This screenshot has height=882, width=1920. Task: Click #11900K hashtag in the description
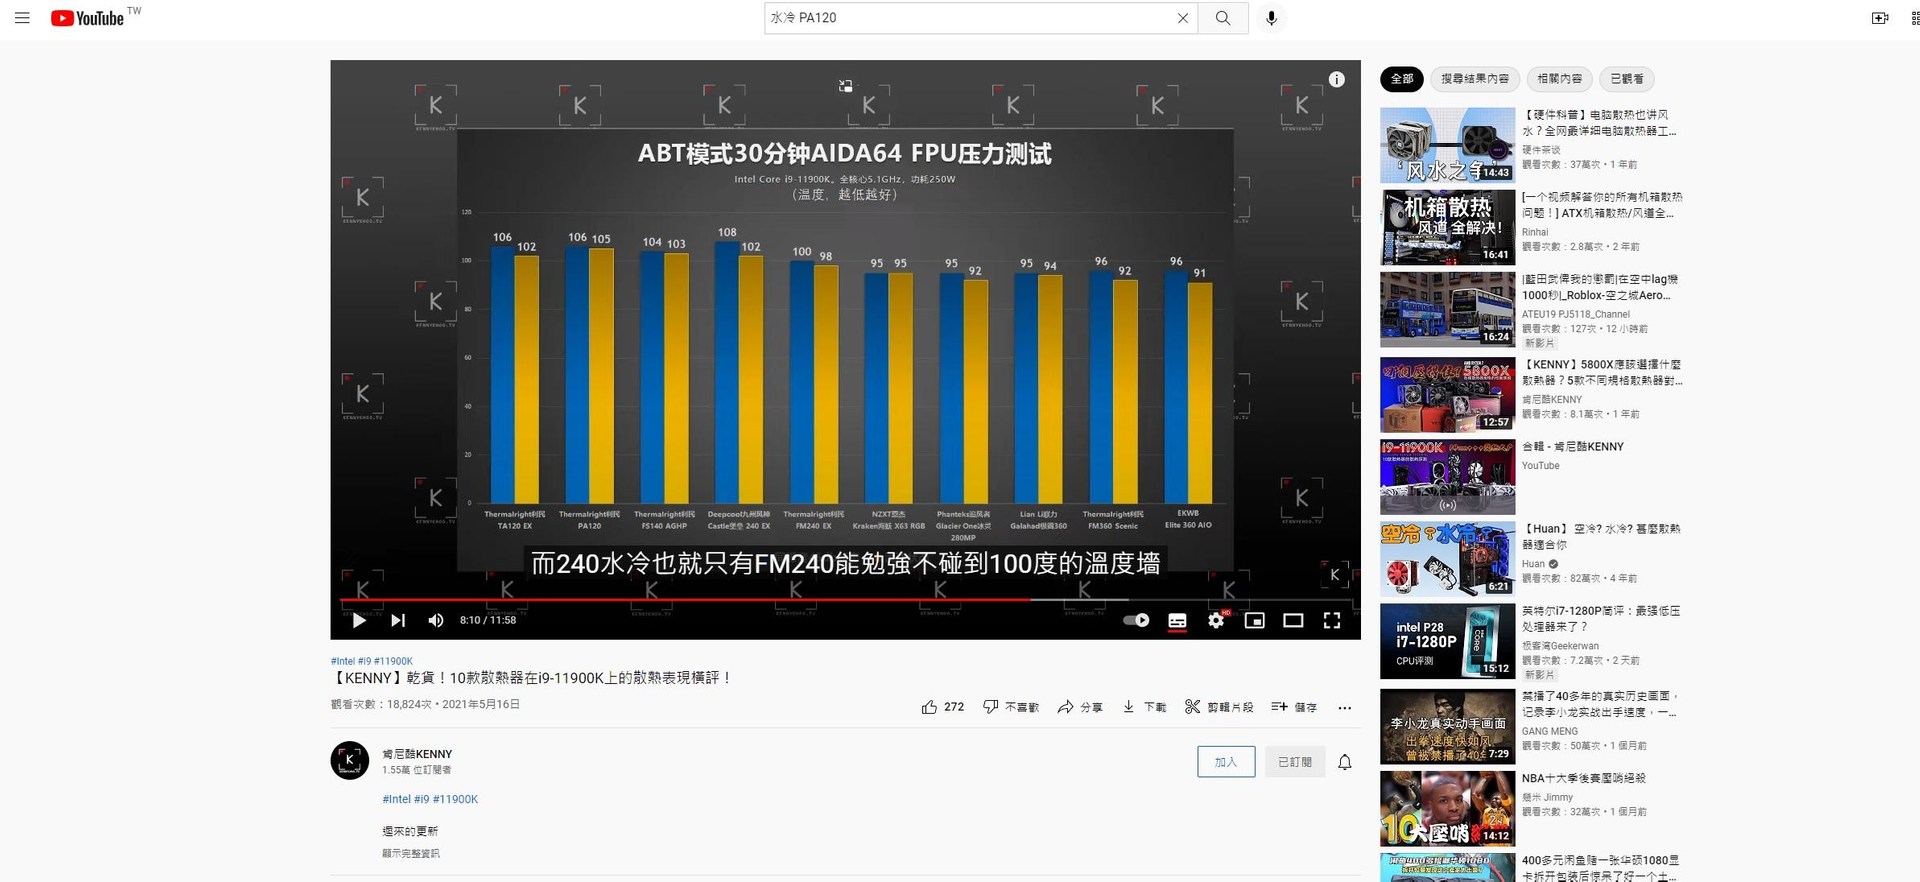click(x=455, y=799)
